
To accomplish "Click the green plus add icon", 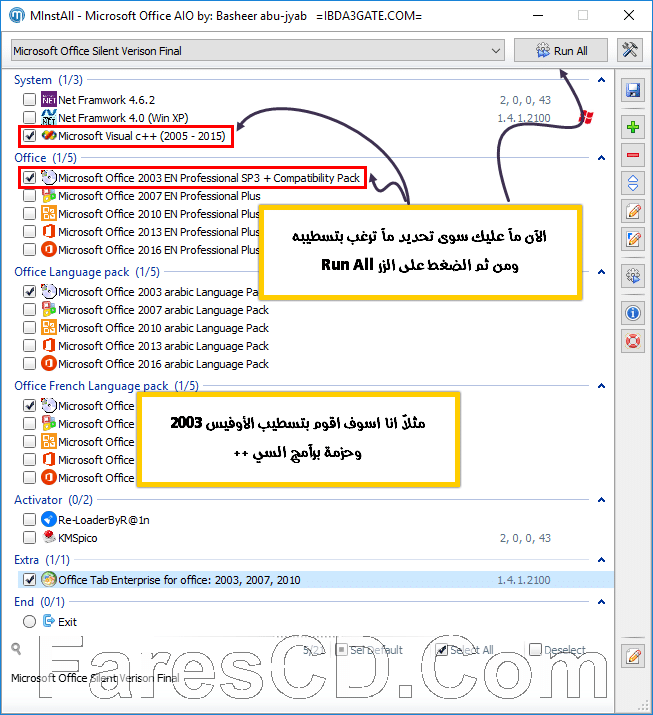I will (632, 127).
